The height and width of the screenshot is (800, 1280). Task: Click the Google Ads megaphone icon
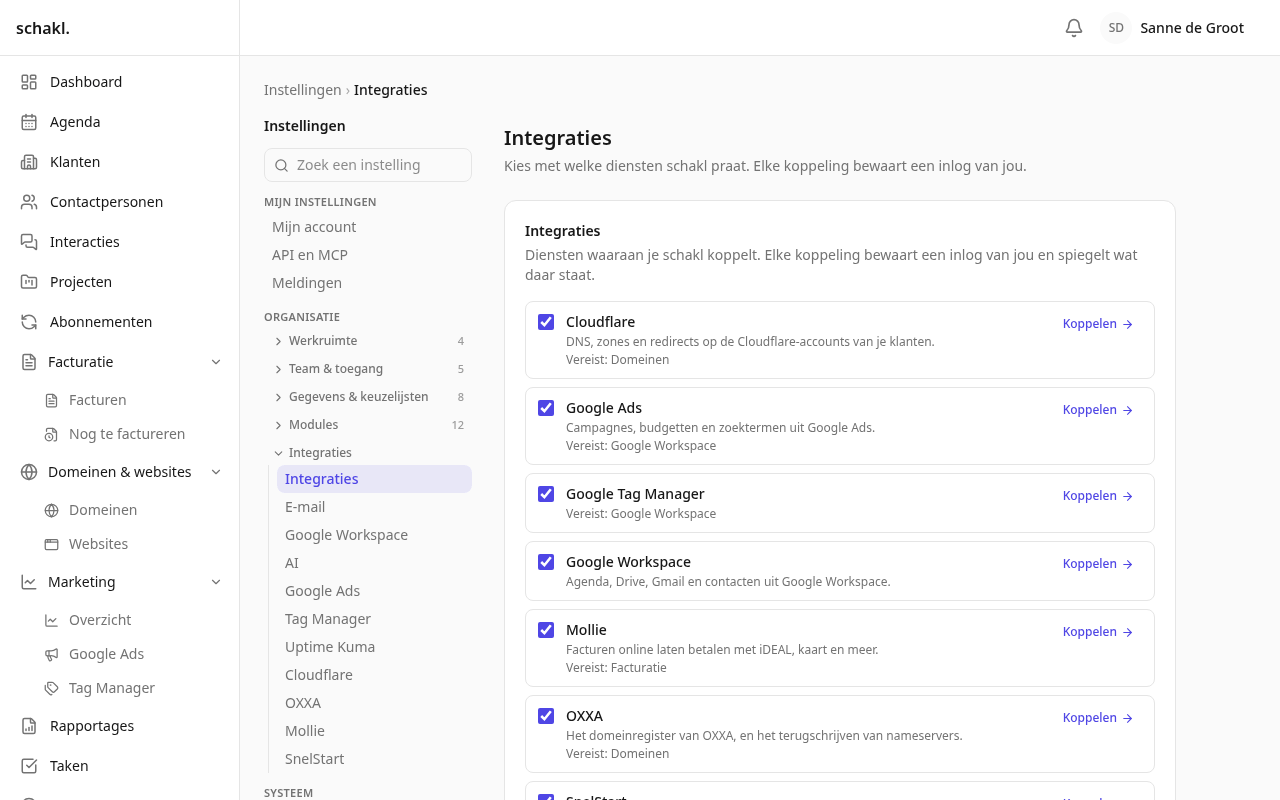coord(51,654)
